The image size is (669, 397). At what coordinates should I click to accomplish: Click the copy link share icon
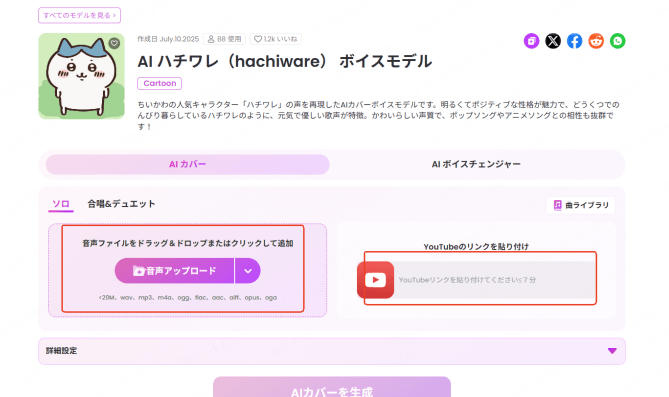coord(531,41)
